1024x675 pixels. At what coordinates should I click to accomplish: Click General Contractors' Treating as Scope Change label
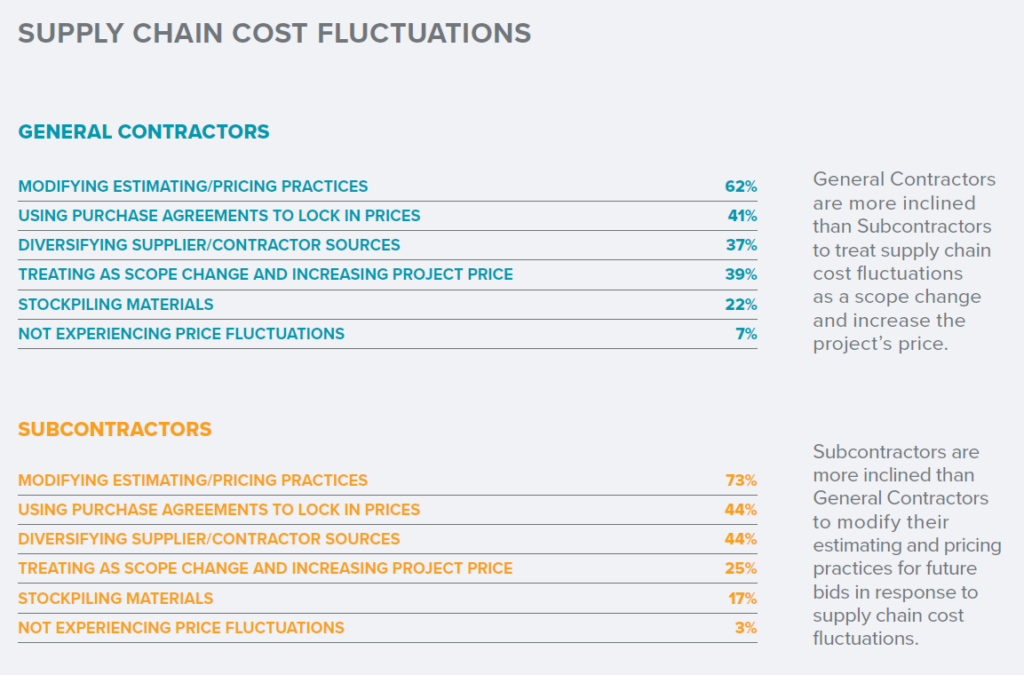click(265, 275)
